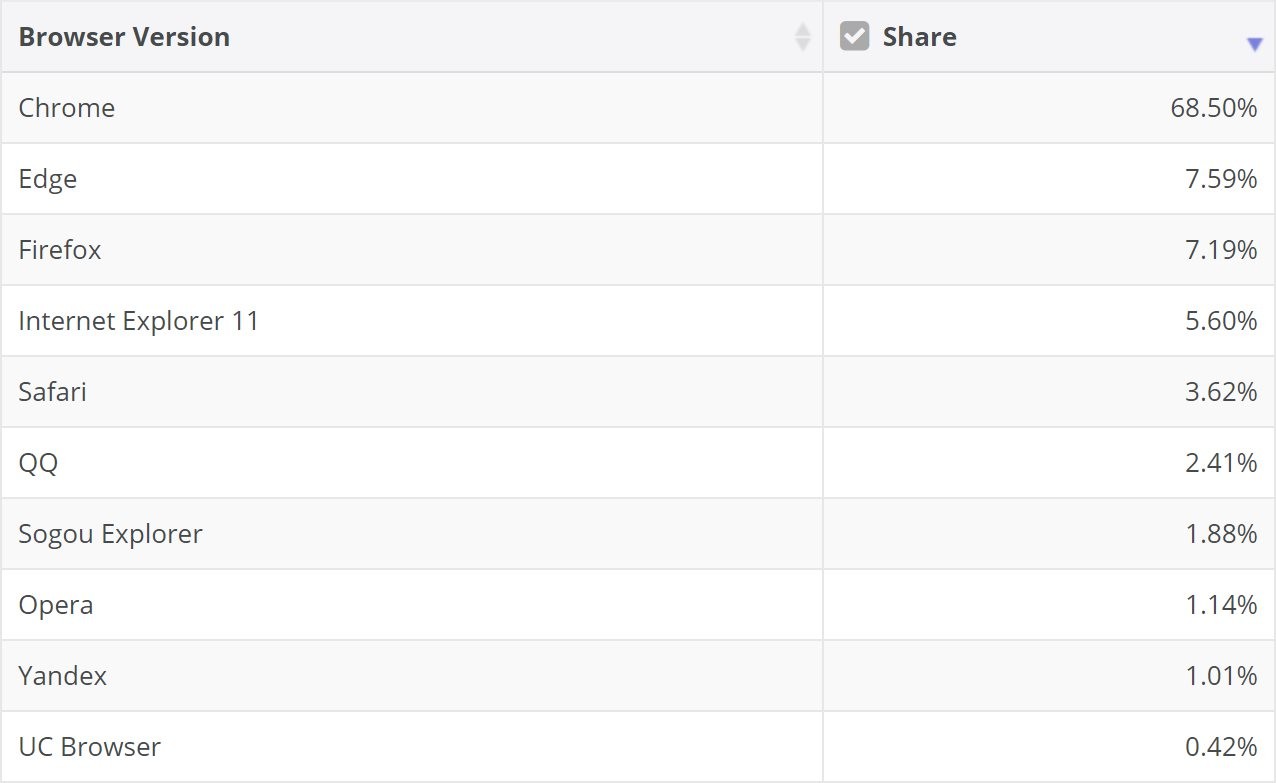Select the Opera browser cell
Viewport: 1276px width, 783px height.
tap(56, 605)
